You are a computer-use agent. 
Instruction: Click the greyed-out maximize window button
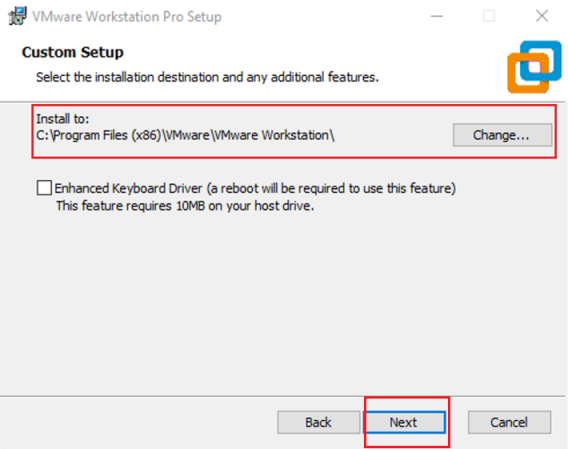tap(489, 16)
